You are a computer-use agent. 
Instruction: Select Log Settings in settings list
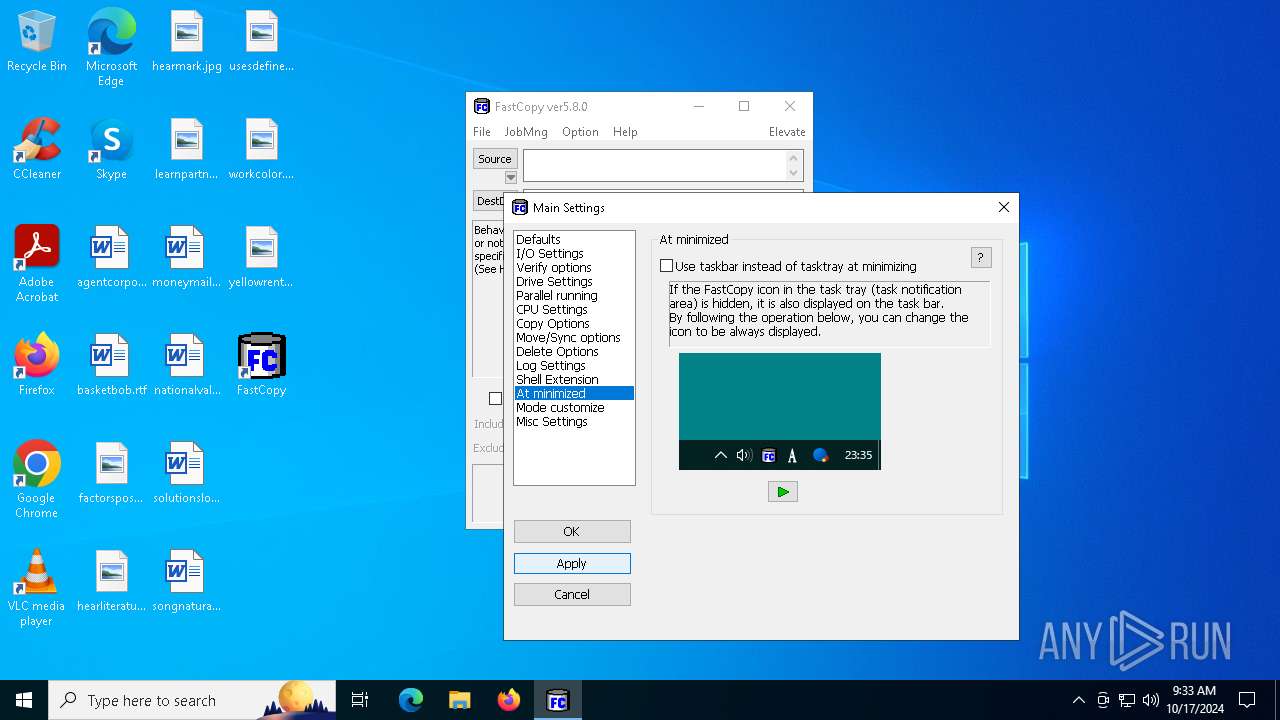coord(574,365)
